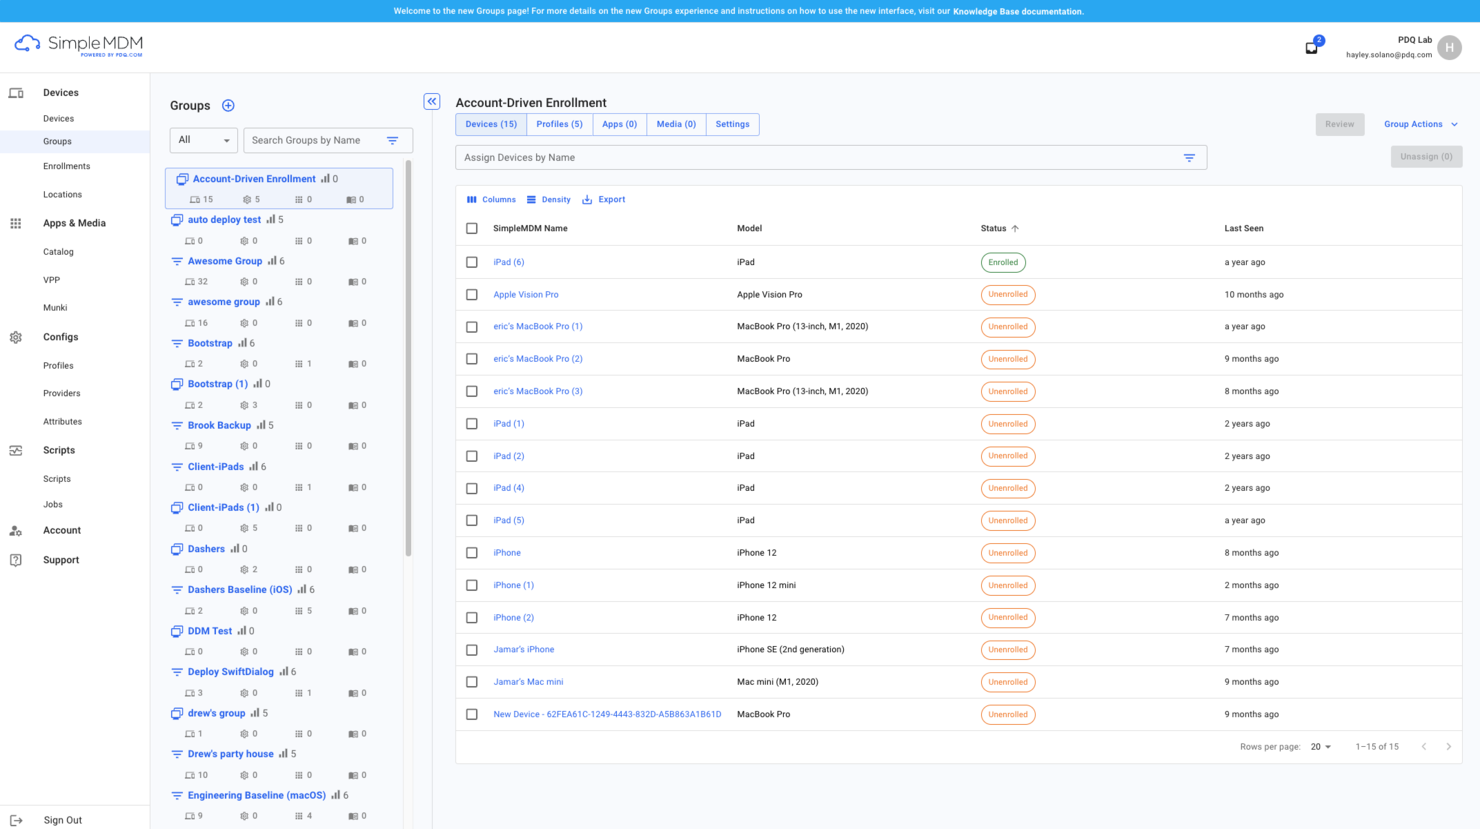Click the Unassign (0) button
The height and width of the screenshot is (829, 1480).
coord(1426,157)
